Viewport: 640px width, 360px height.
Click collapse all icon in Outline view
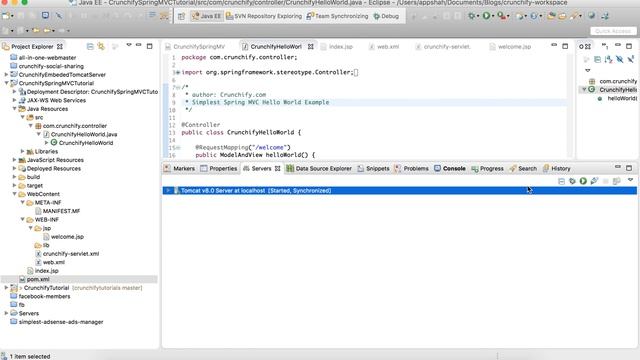coord(598,60)
